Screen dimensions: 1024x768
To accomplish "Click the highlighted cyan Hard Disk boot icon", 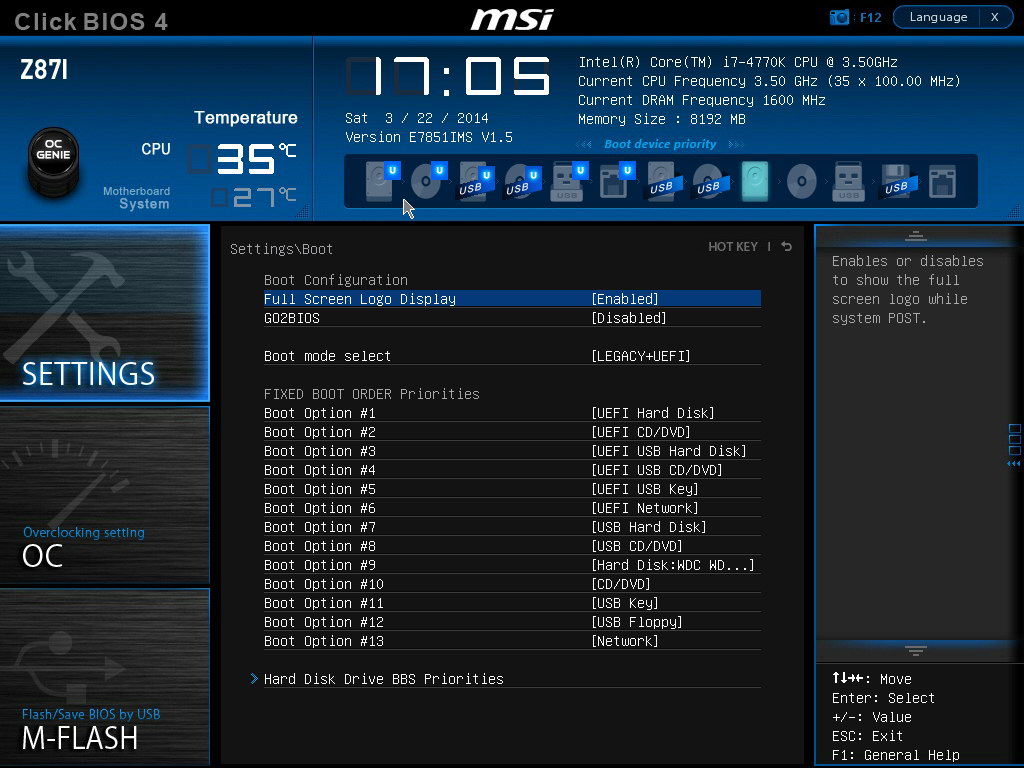I will [755, 181].
